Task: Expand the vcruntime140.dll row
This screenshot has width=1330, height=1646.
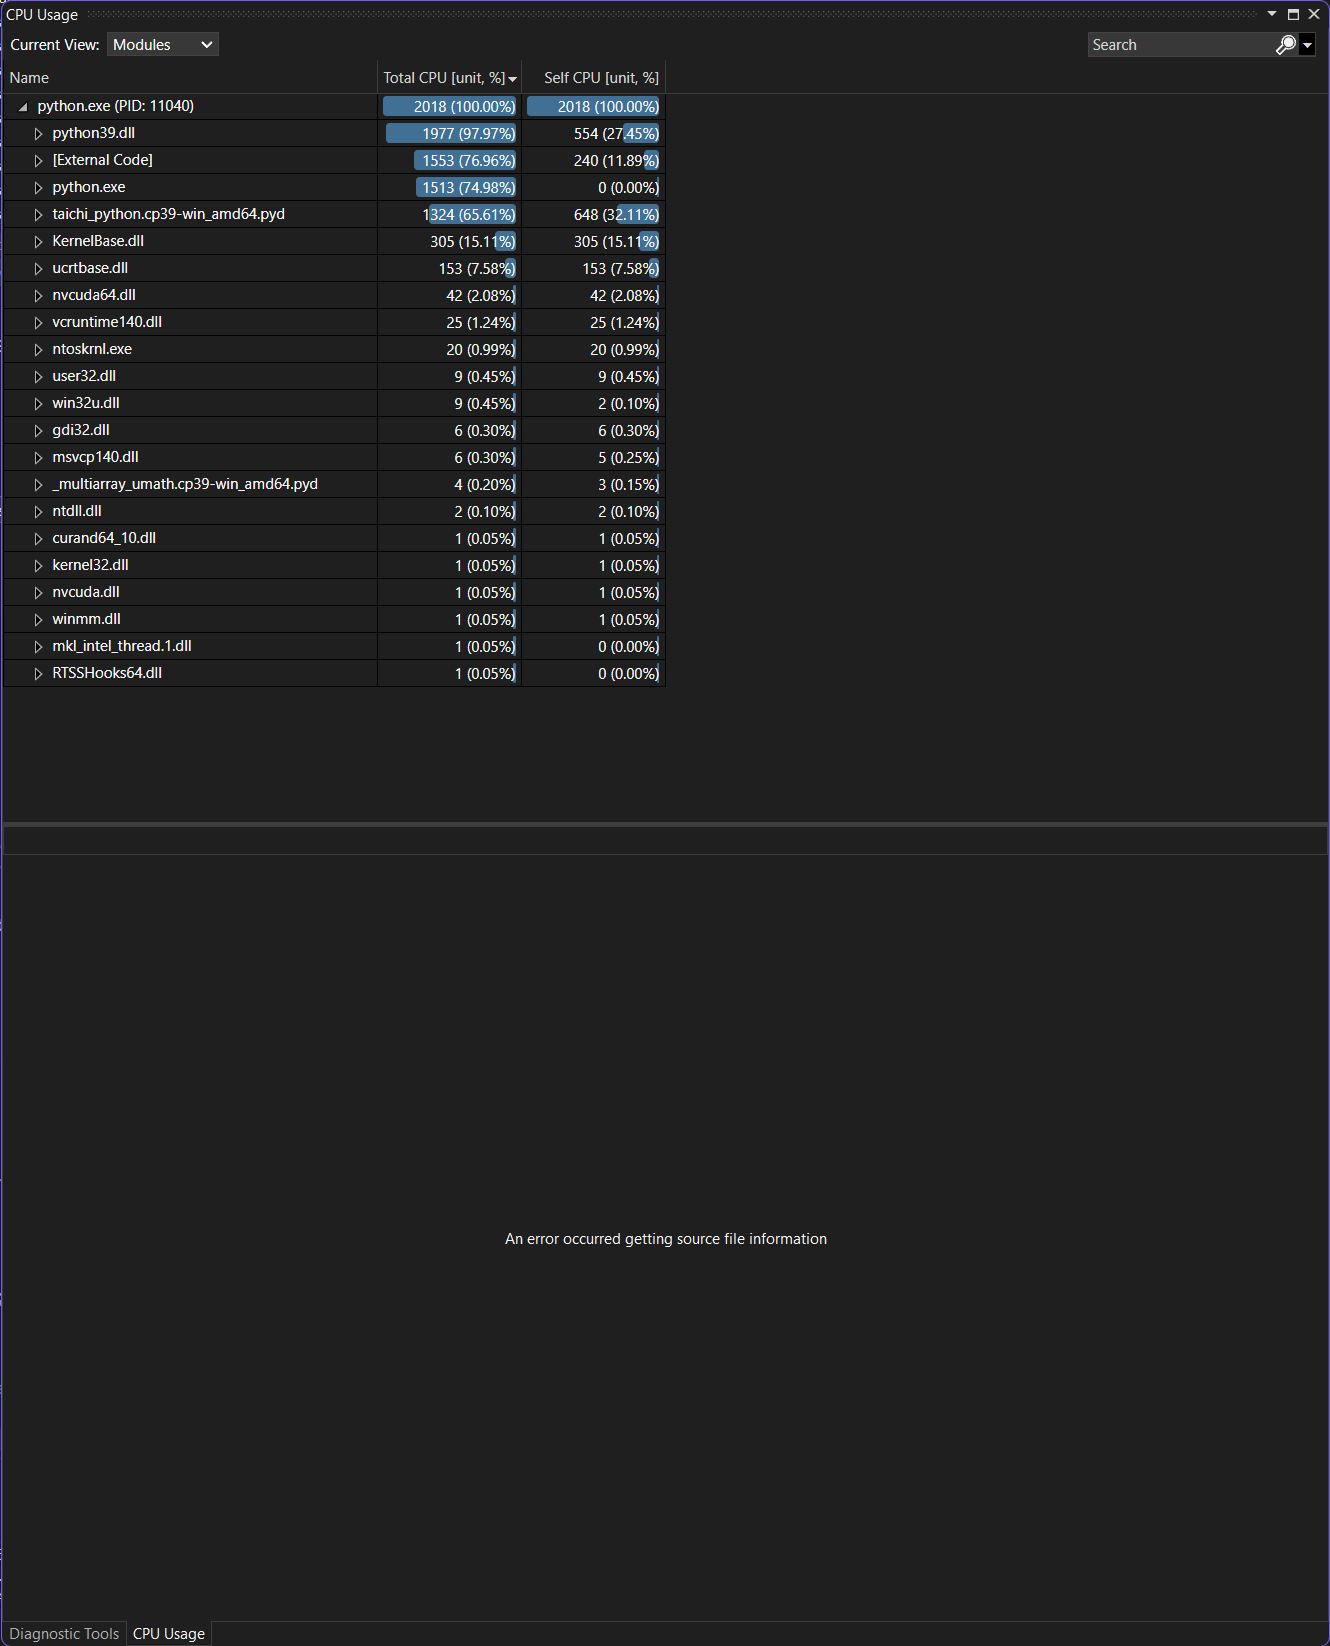Action: [x=39, y=322]
